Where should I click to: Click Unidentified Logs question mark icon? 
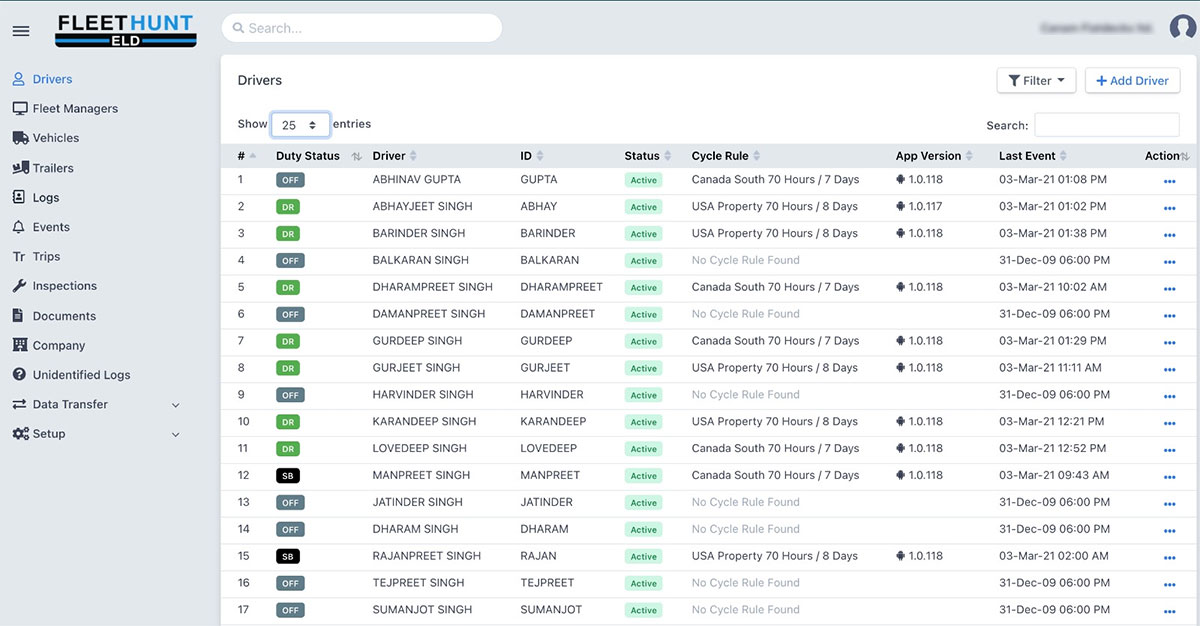19,375
